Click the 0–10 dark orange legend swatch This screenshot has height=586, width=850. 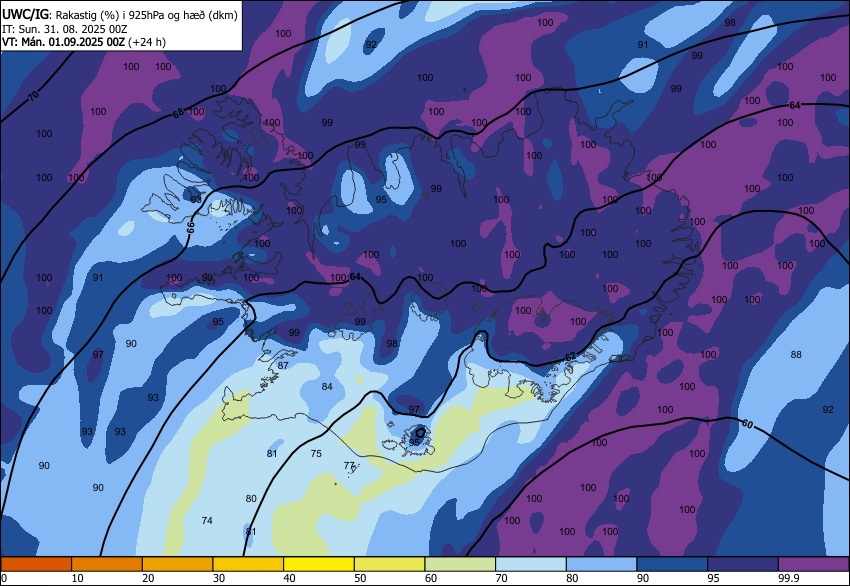(x=36, y=564)
